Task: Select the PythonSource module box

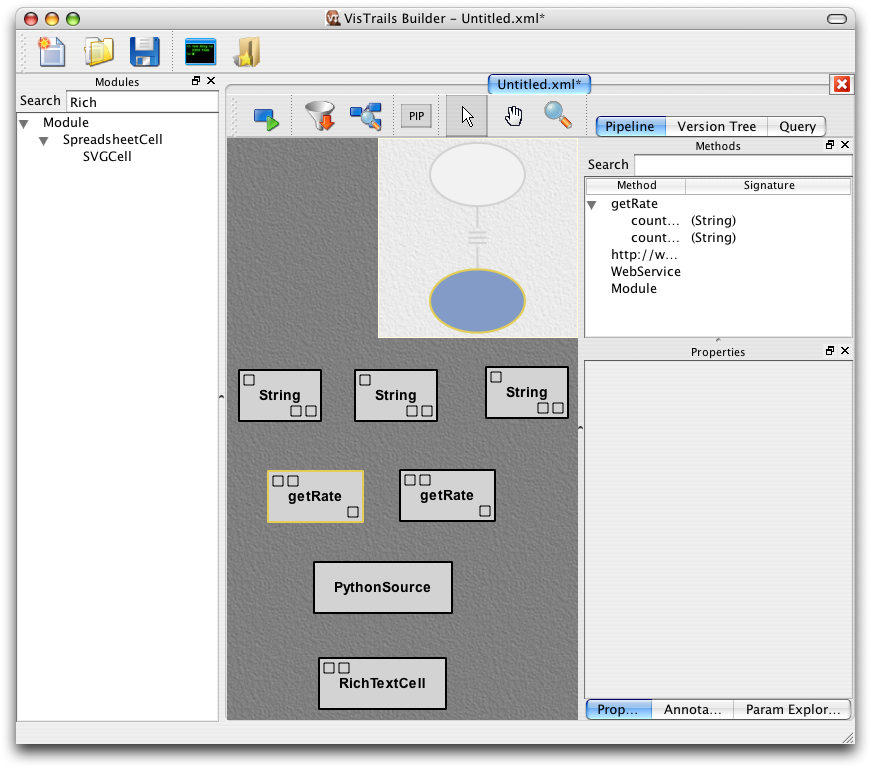Action: (x=382, y=587)
